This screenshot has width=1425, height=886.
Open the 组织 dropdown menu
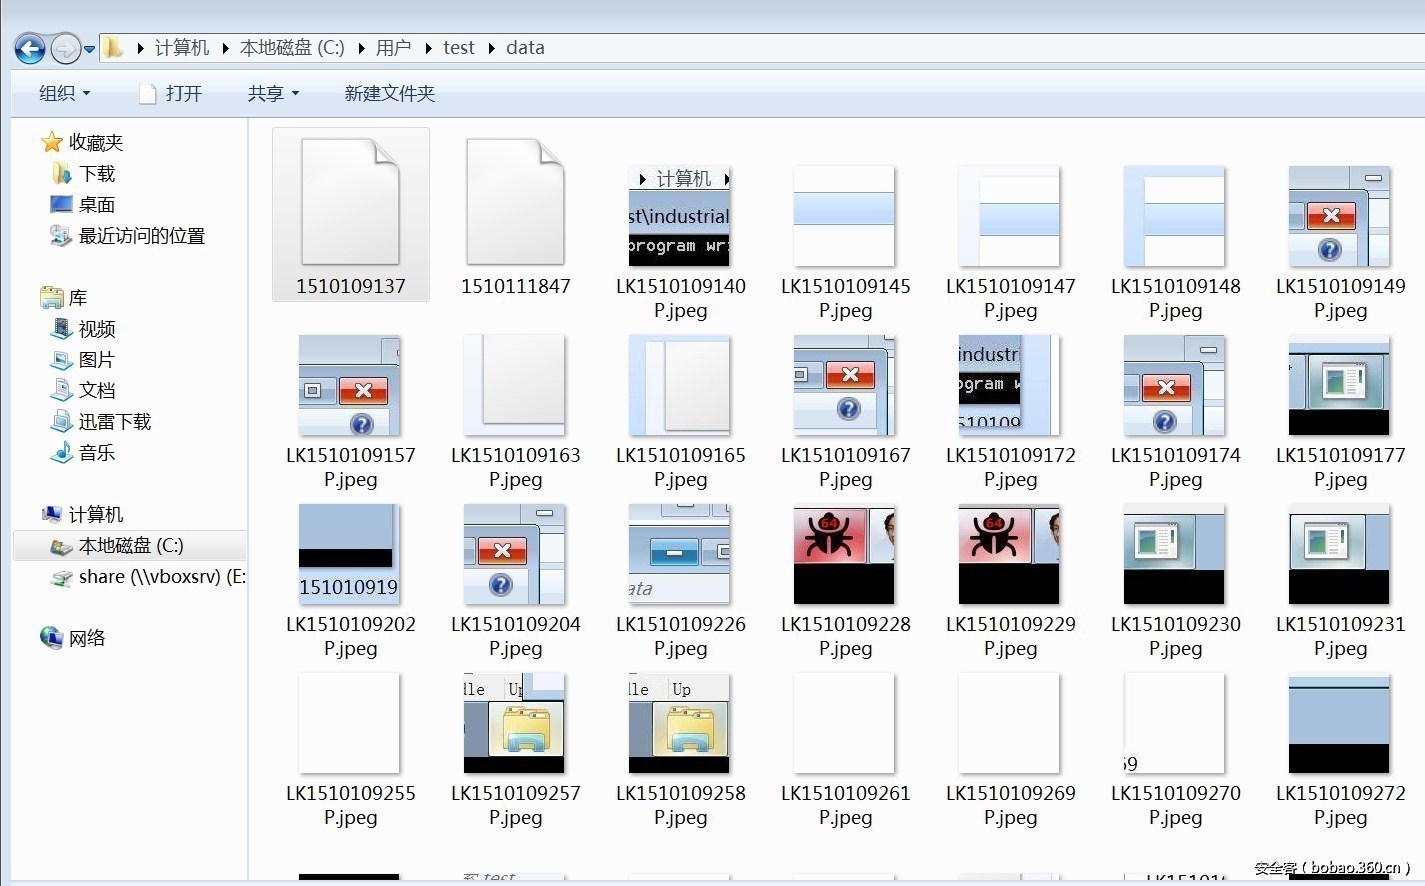[x=64, y=93]
